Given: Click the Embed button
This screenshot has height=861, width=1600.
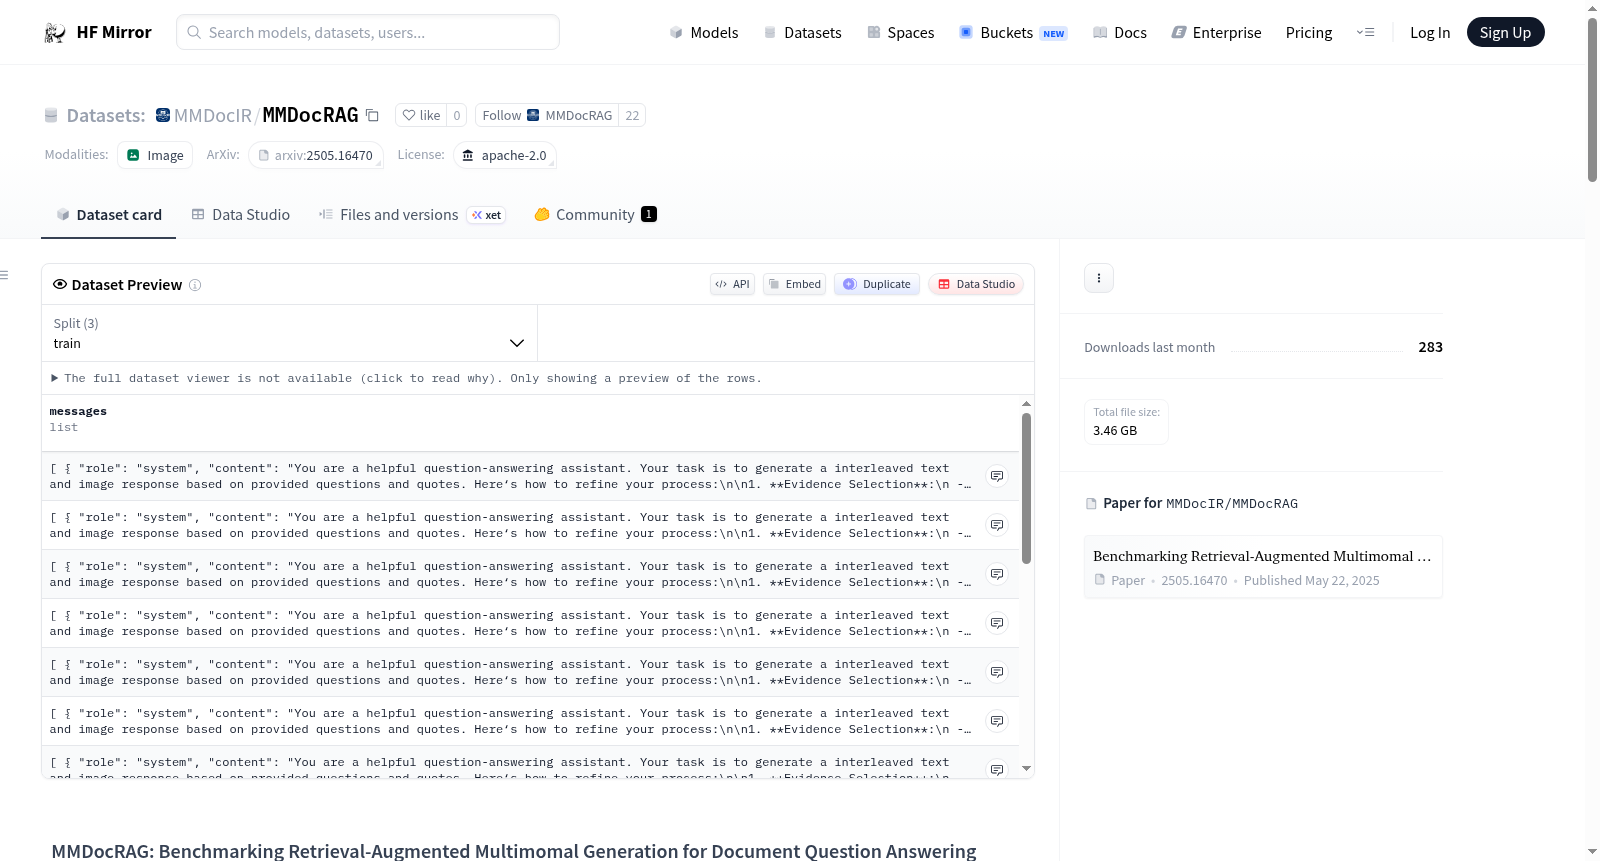Looking at the screenshot, I should [x=795, y=284].
